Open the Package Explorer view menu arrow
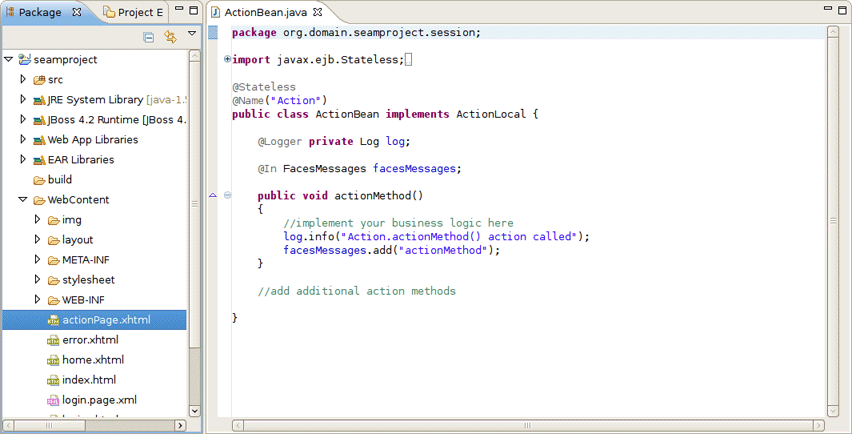The width and height of the screenshot is (852, 434). 192,35
